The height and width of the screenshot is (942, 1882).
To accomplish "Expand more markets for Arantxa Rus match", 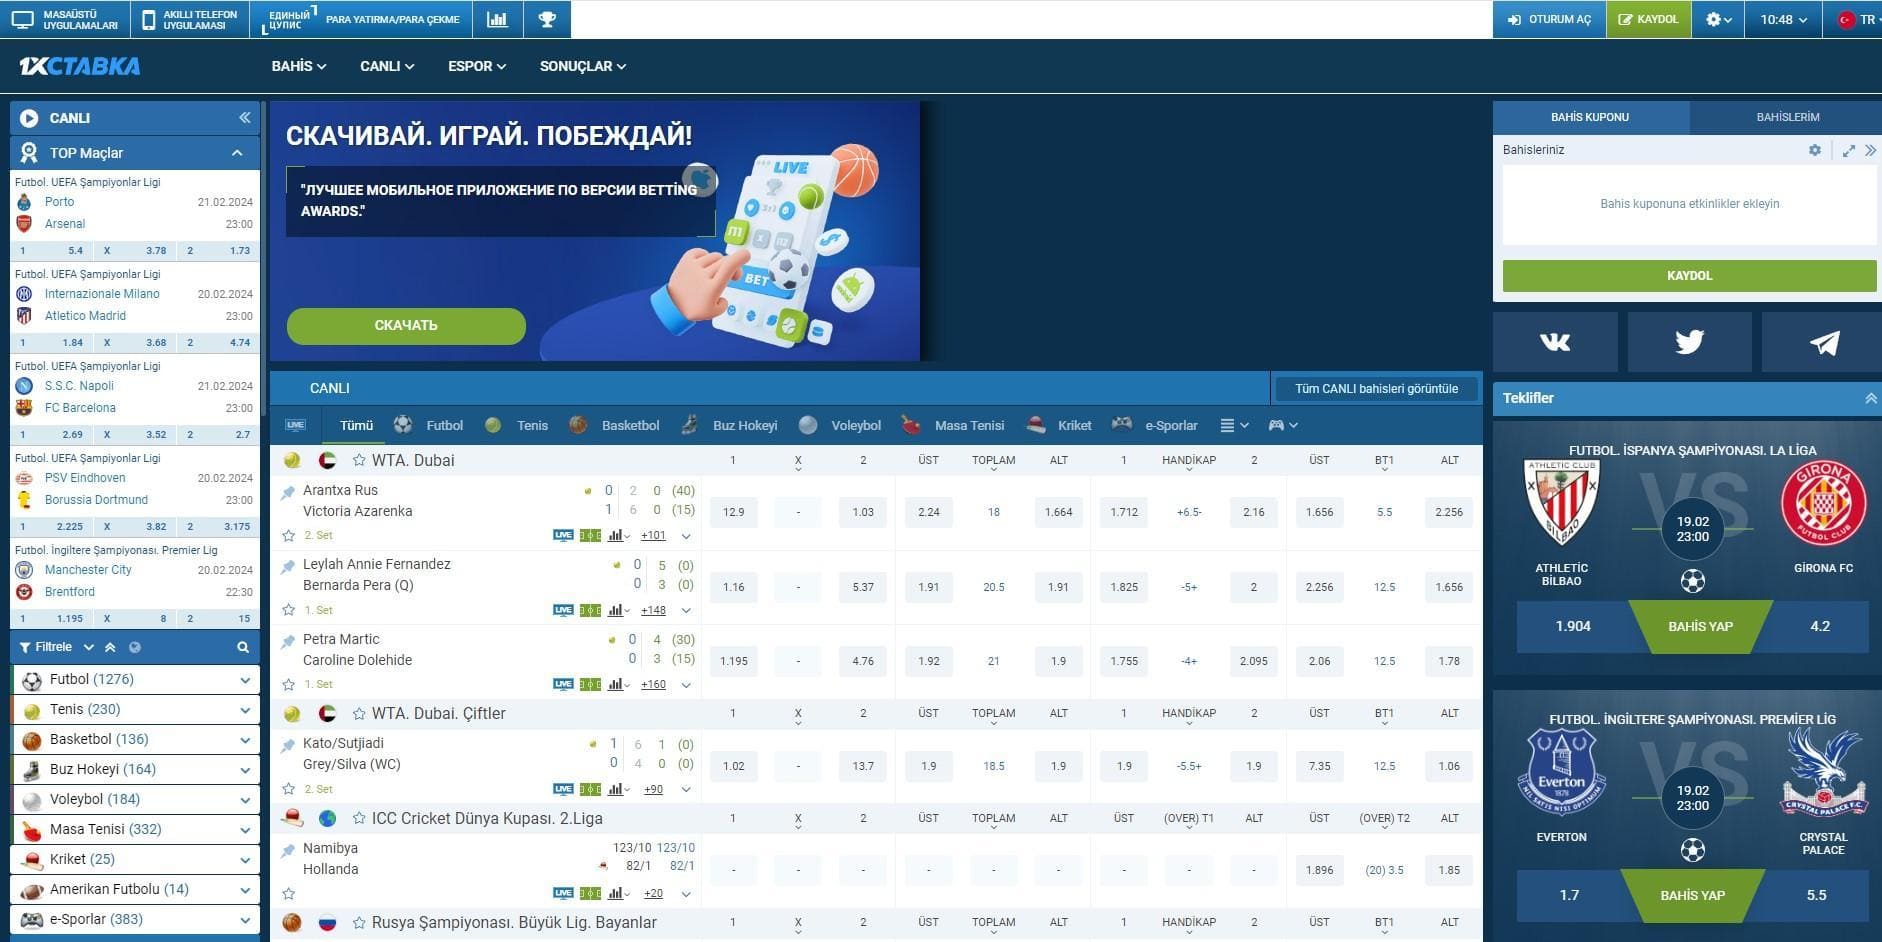I will coord(686,536).
